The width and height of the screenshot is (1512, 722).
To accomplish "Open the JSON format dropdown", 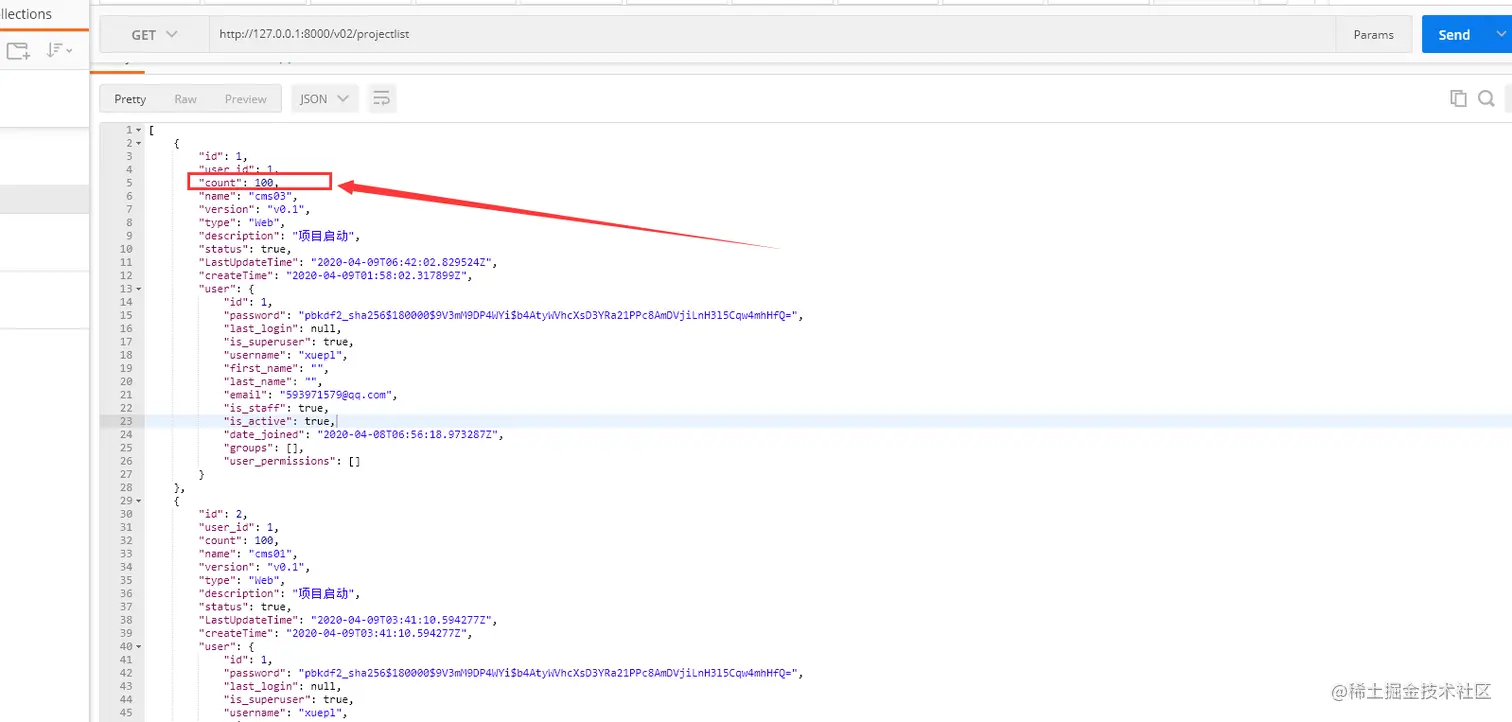I will pos(324,99).
